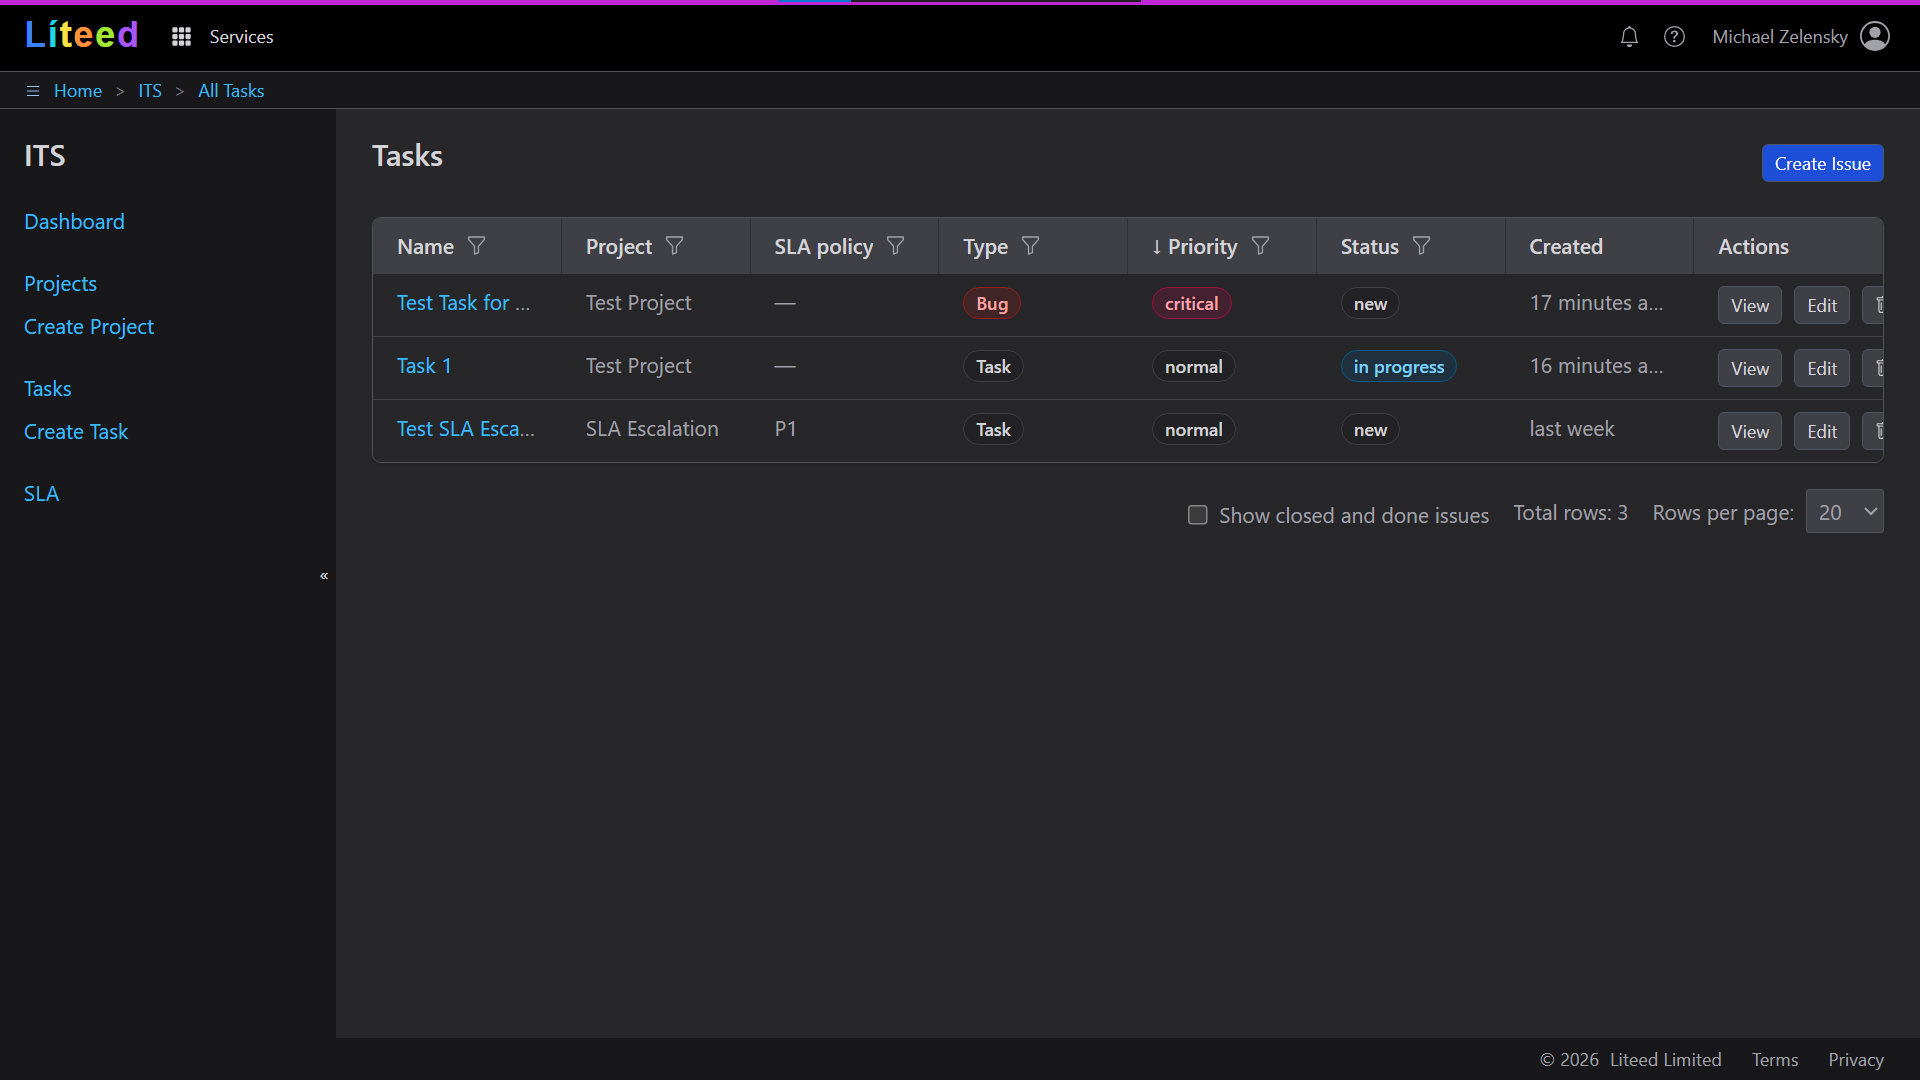This screenshot has height=1080, width=1920.
Task: Click the SLA policy filter icon
Action: pyautogui.click(x=896, y=246)
